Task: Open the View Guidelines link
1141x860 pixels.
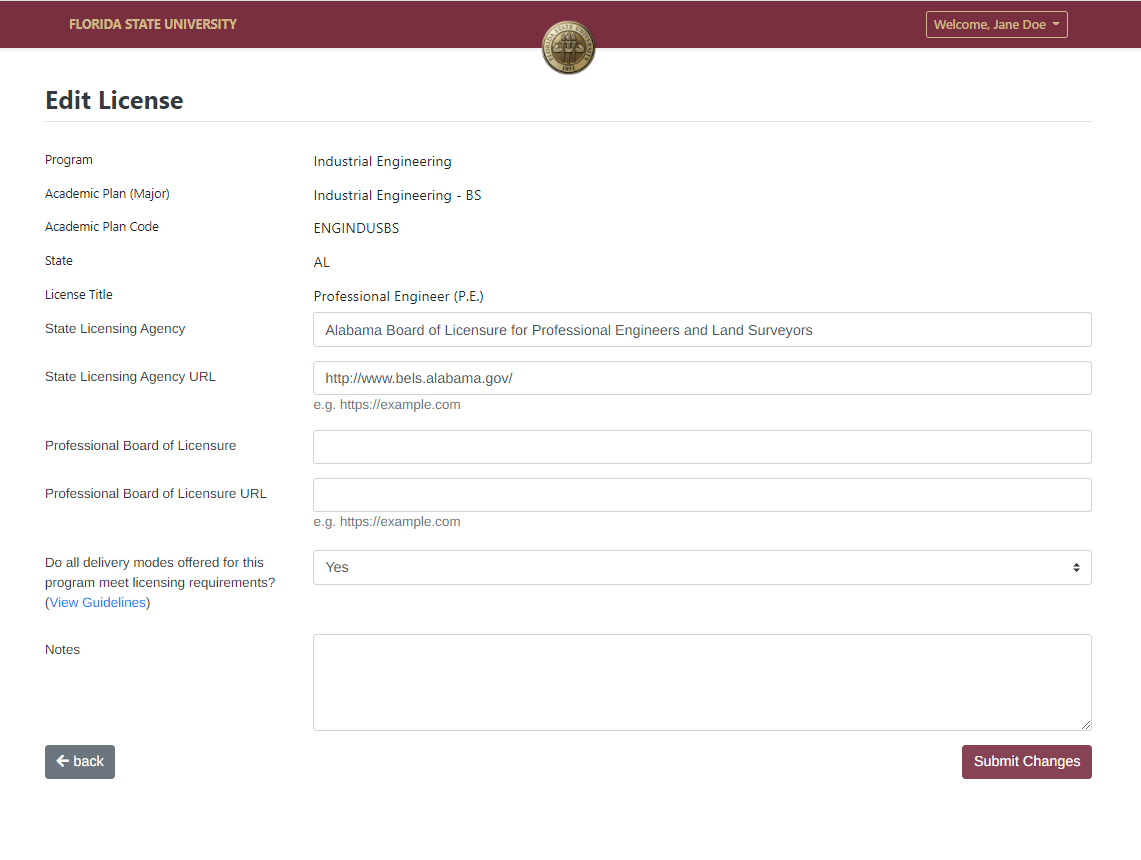Action: (x=96, y=602)
